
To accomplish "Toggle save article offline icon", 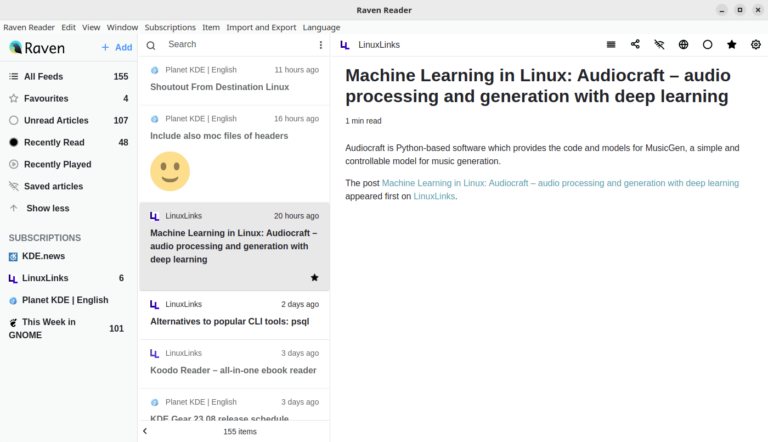I will [x=659, y=45].
